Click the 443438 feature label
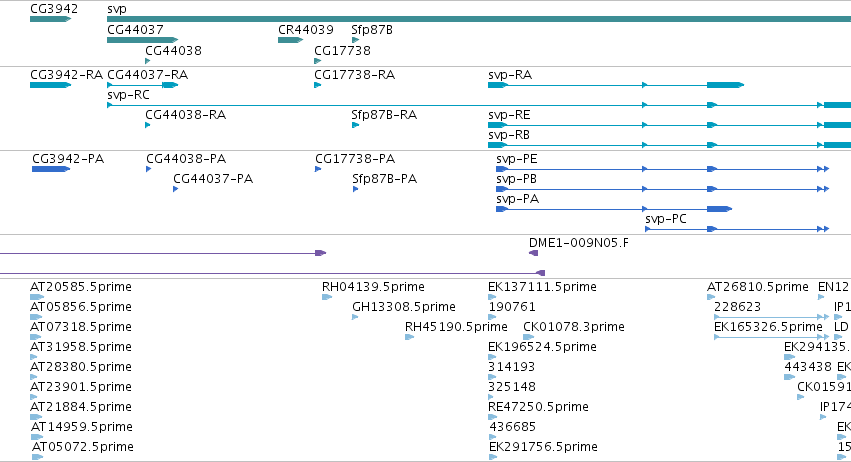Viewport: 851px width, 462px height. [x=808, y=367]
